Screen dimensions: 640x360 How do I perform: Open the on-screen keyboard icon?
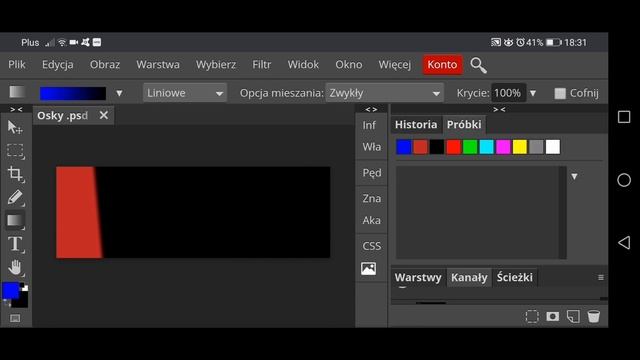(x=15, y=318)
